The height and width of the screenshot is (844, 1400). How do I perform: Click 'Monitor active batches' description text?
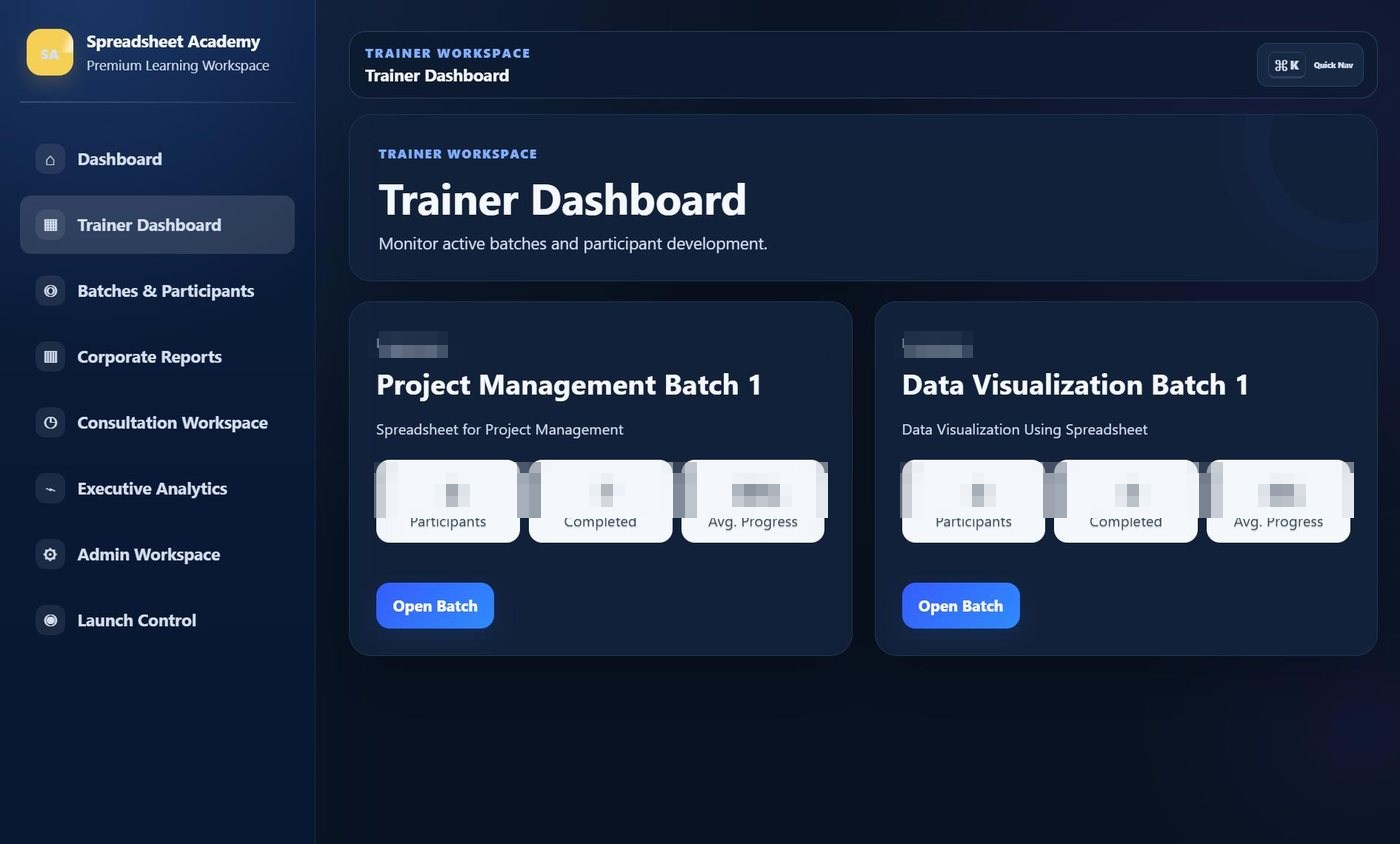tap(573, 244)
